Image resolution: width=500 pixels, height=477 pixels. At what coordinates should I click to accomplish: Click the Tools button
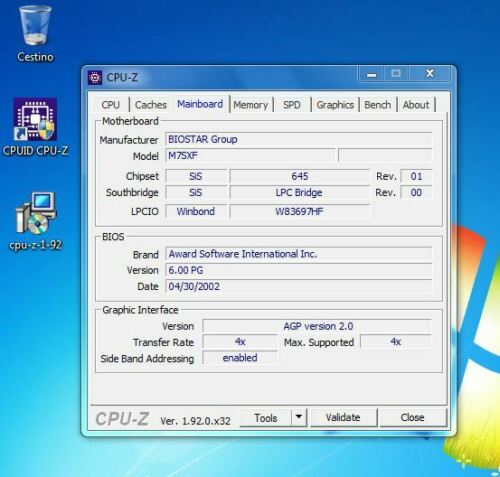click(x=266, y=418)
